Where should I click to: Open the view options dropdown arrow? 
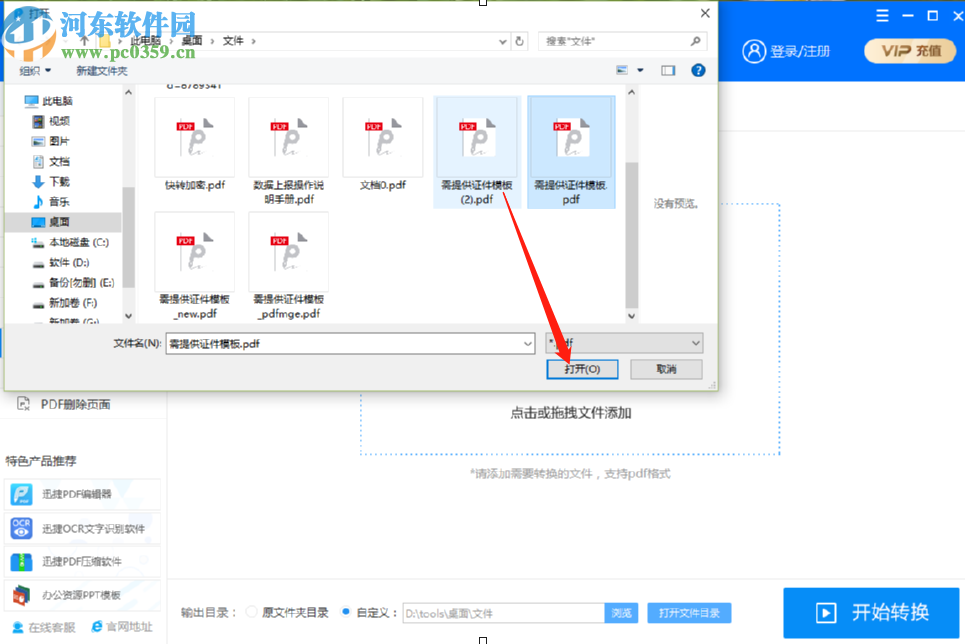[x=640, y=70]
